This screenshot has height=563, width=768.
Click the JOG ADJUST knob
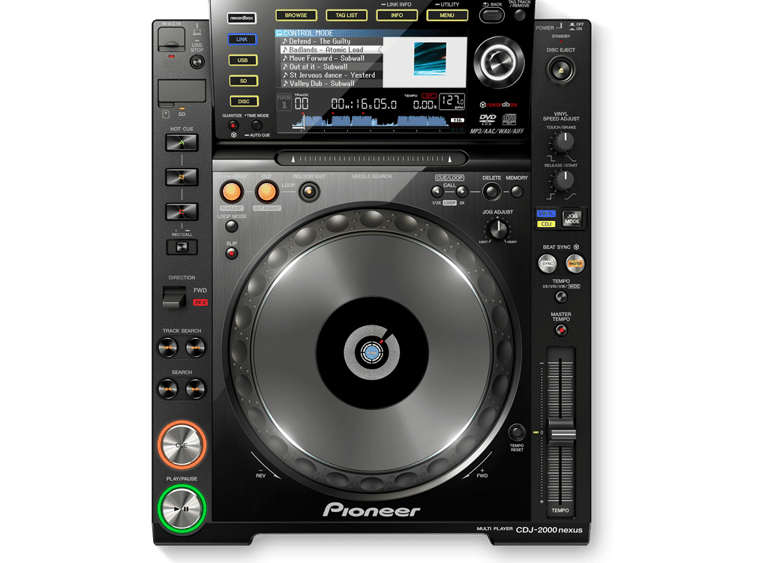click(498, 229)
